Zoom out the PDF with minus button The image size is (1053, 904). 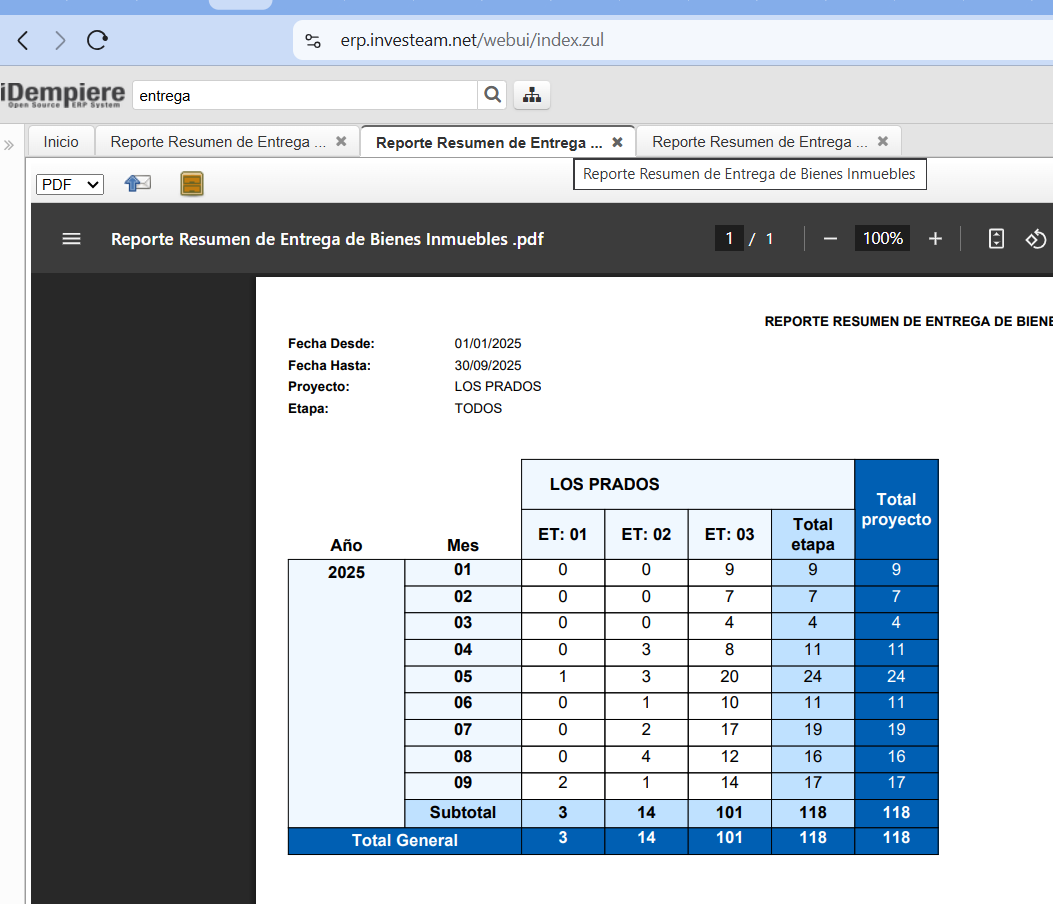coord(829,239)
